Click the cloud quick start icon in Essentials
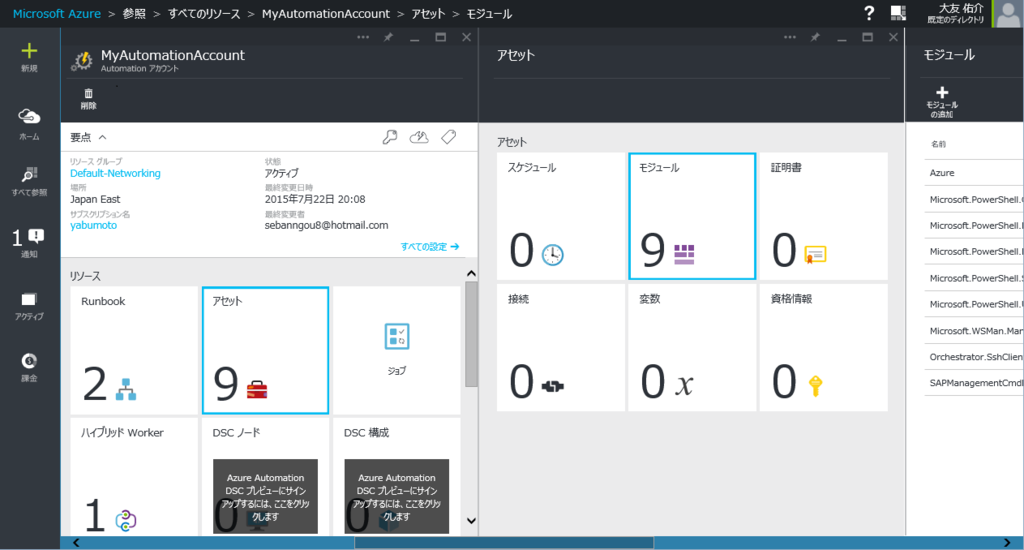1024x550 pixels. coord(419,137)
